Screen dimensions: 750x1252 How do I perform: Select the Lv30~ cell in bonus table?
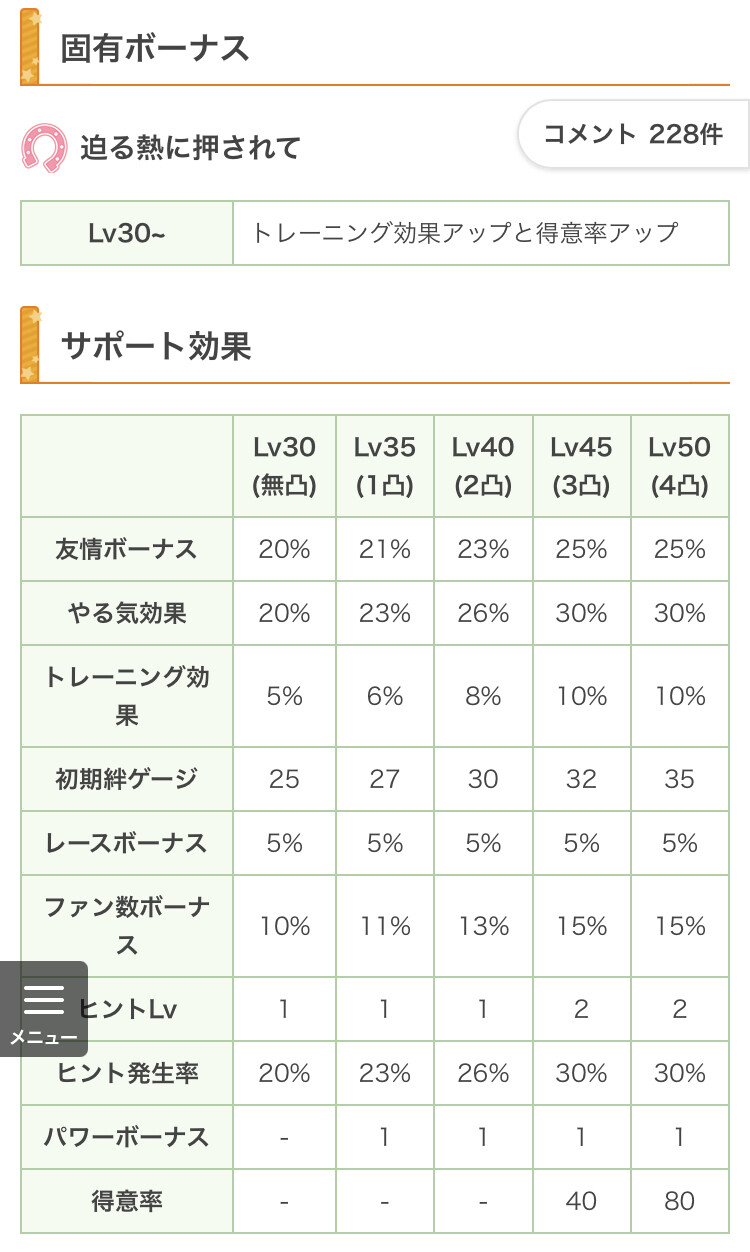(126, 233)
